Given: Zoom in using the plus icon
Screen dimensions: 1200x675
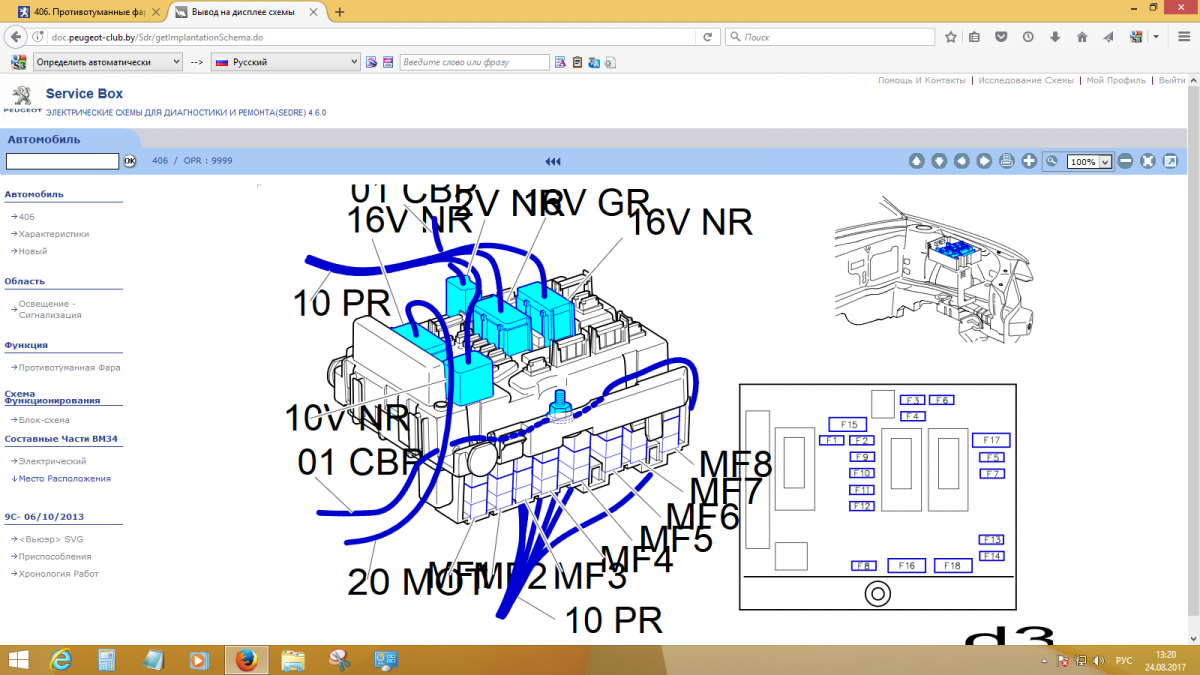Looking at the screenshot, I should coord(1028,161).
